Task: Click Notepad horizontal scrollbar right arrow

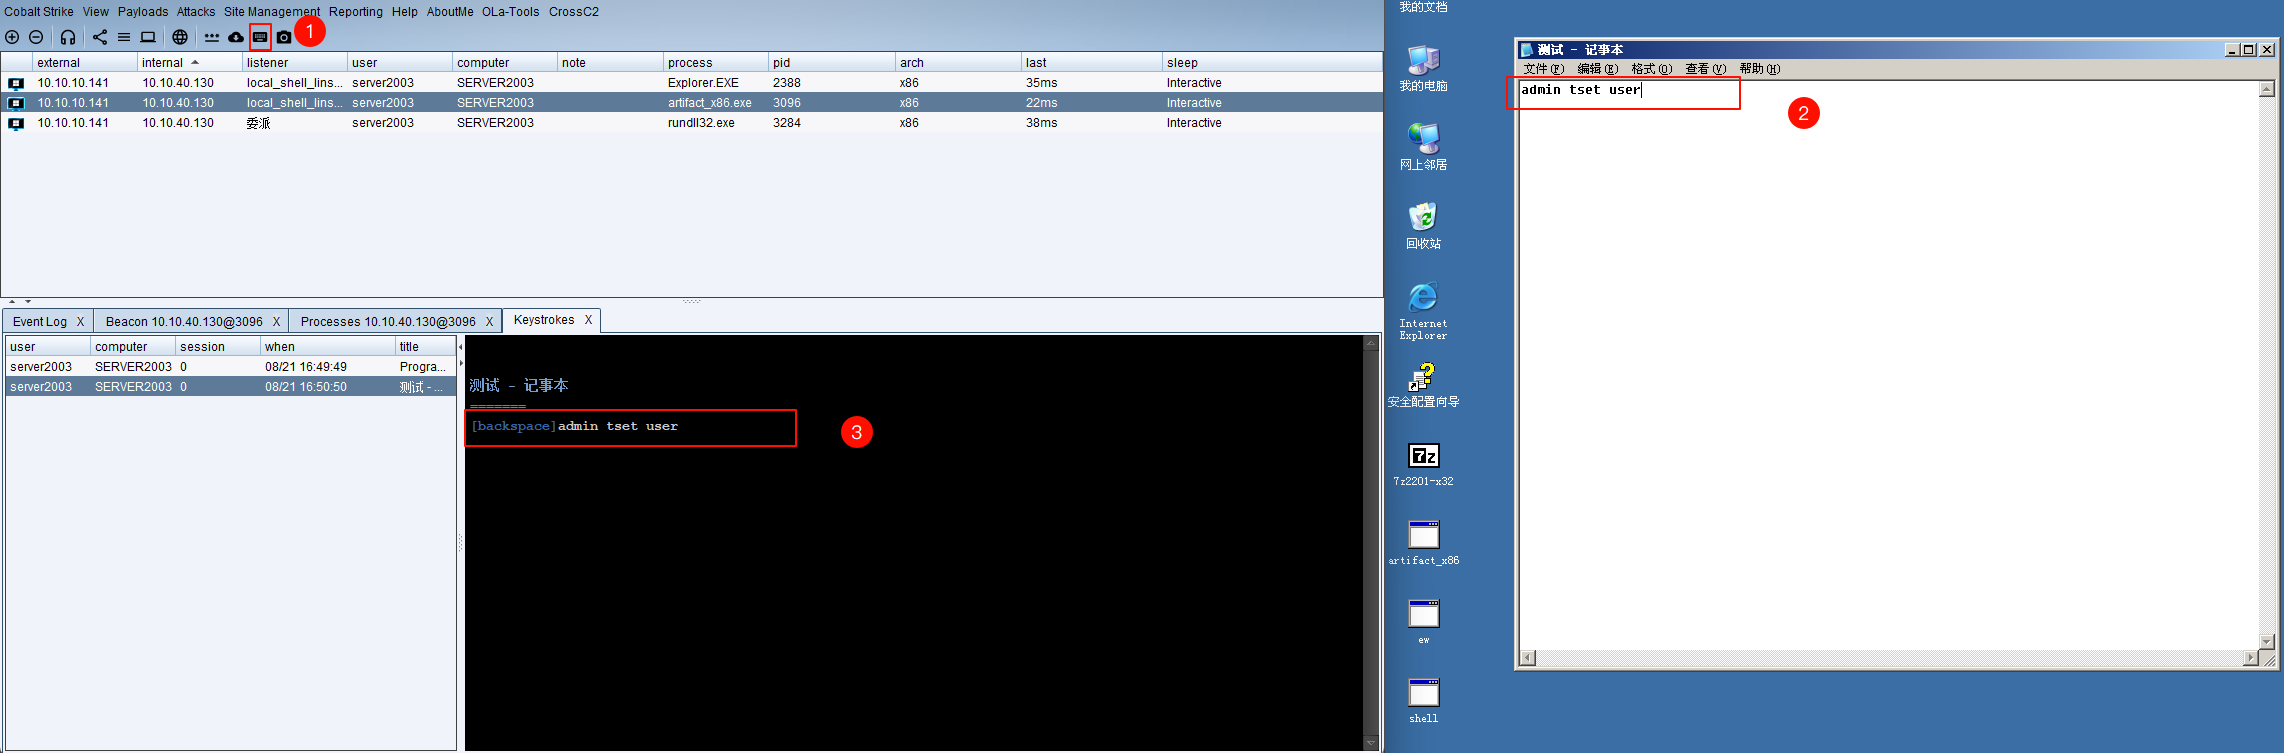Action: [x=2250, y=658]
